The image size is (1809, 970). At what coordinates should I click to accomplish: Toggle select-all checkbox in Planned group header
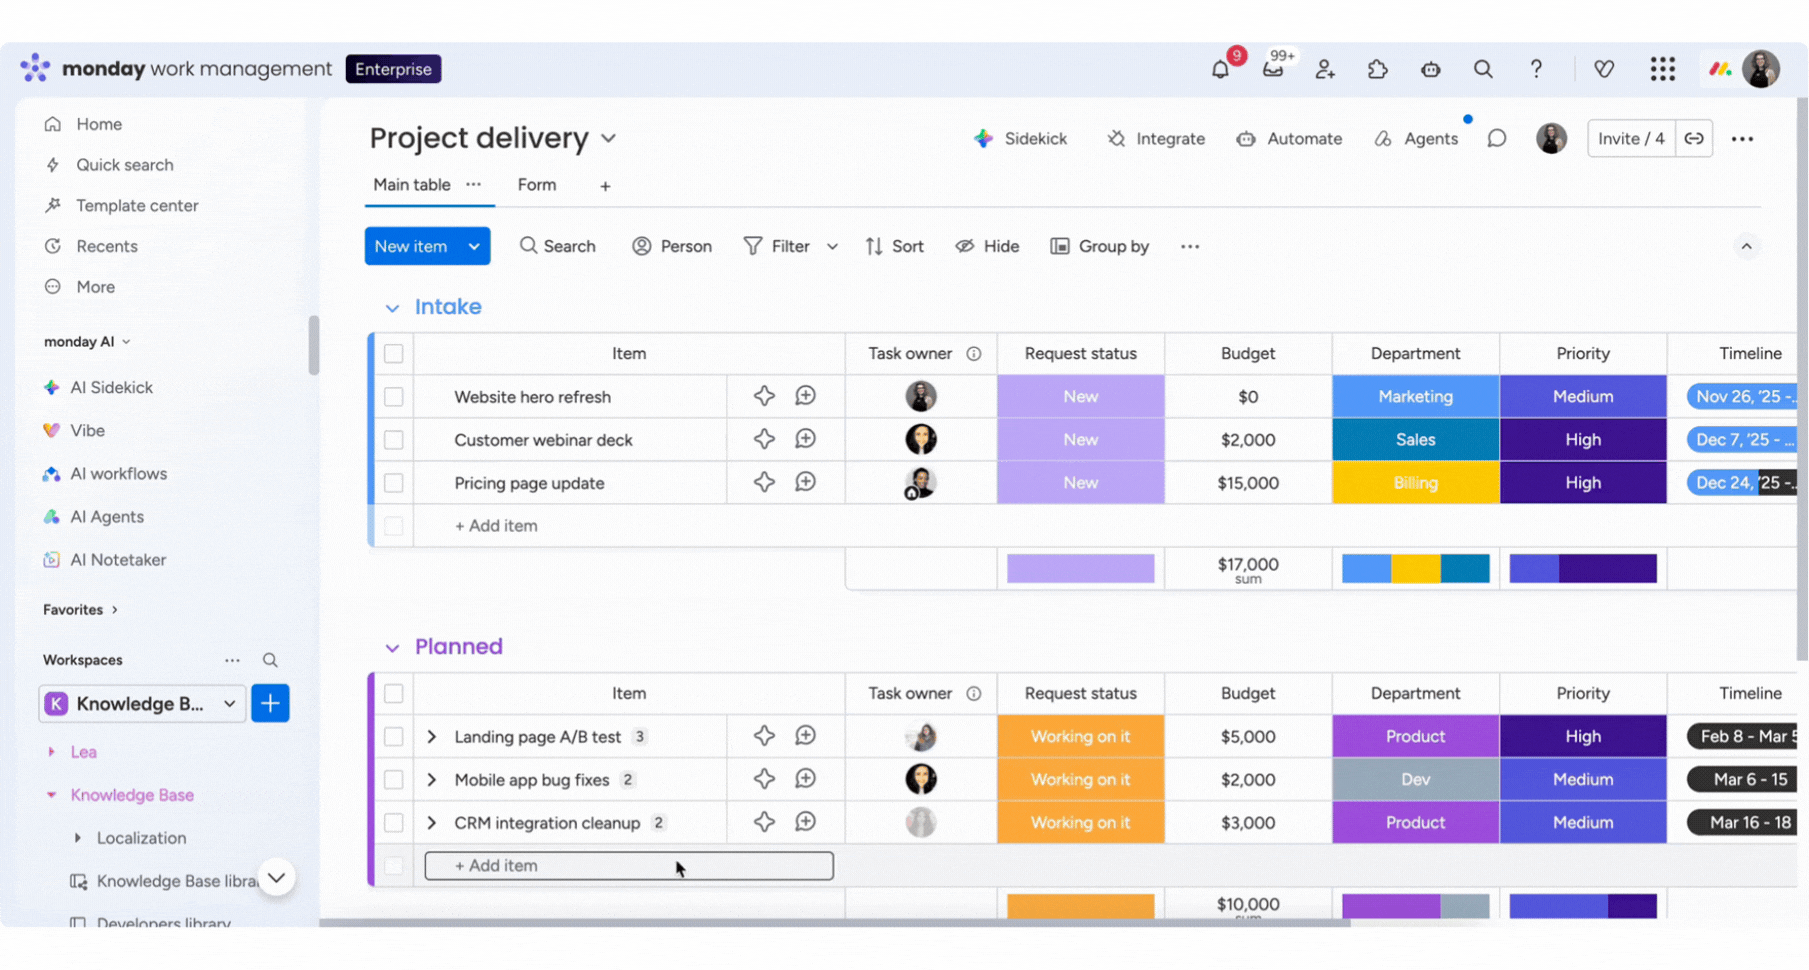[x=394, y=693]
